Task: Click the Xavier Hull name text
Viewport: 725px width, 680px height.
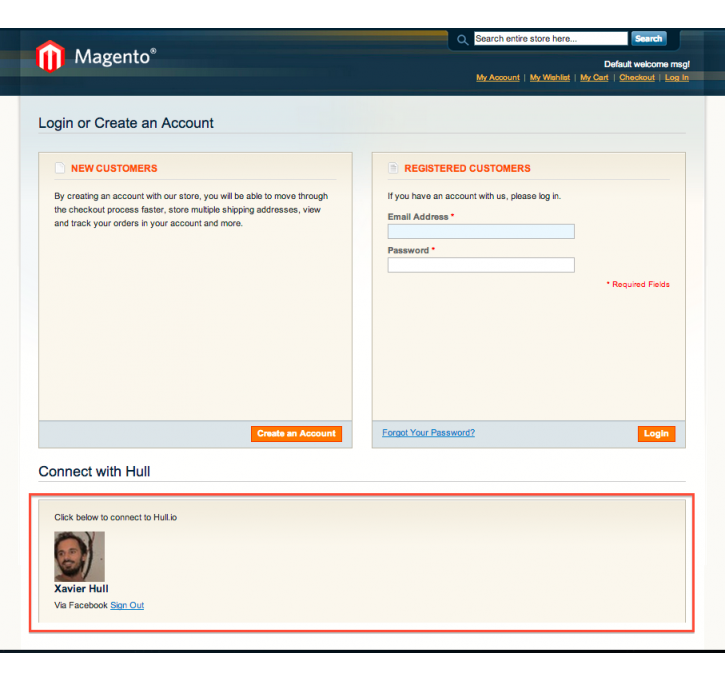Action: pyautogui.click(x=81, y=588)
